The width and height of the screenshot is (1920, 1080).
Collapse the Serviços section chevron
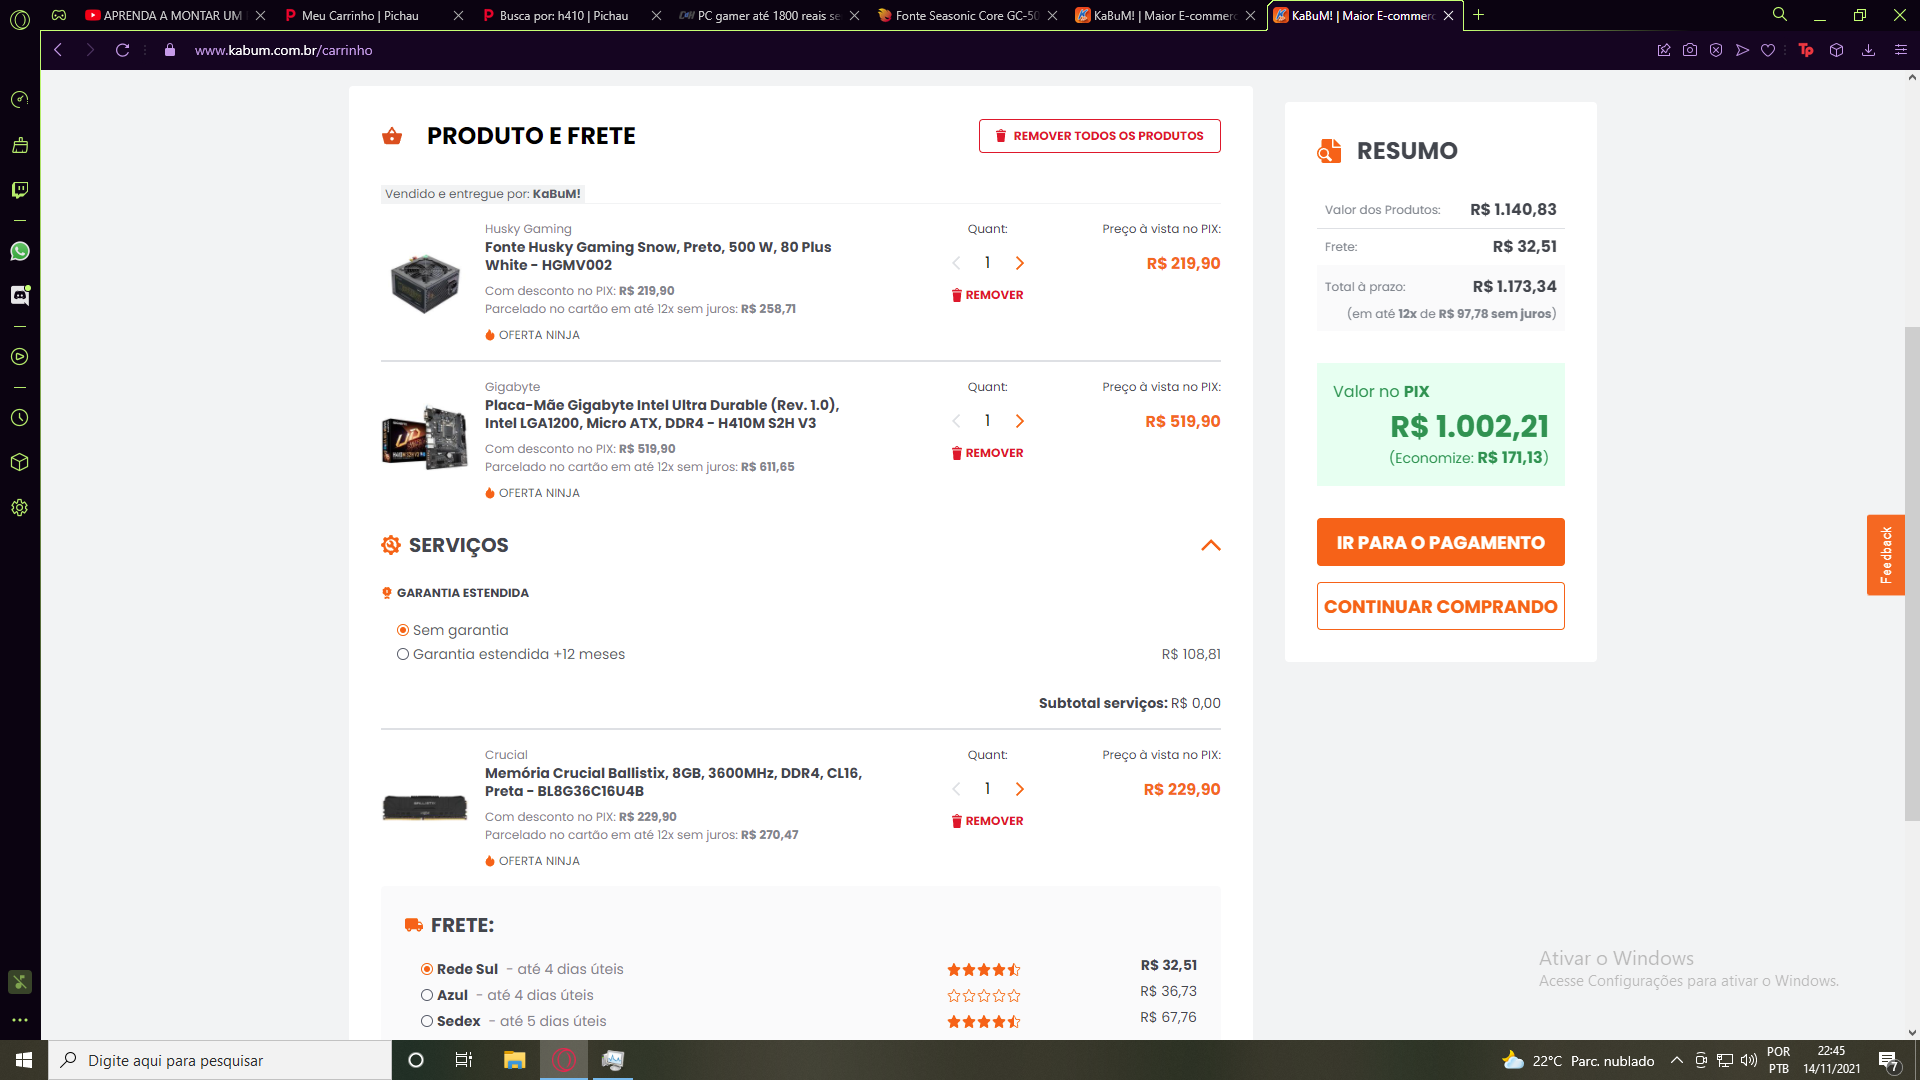[x=1211, y=545]
